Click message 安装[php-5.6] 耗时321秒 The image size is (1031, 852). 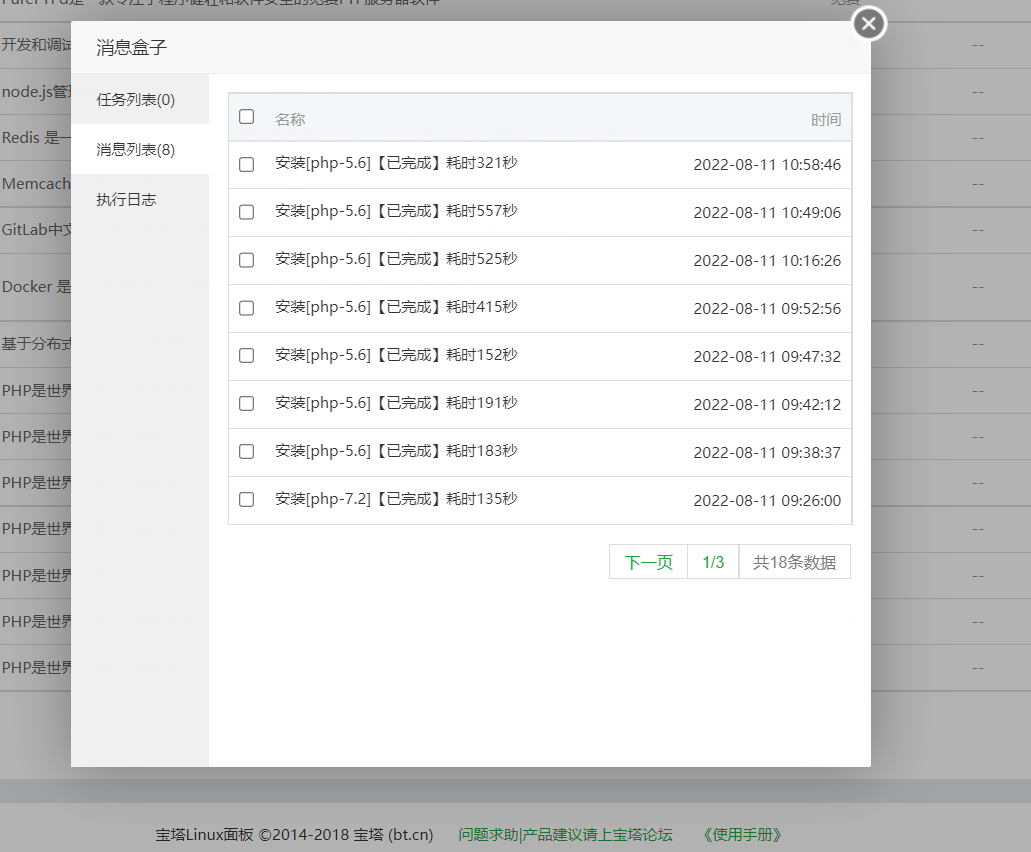point(396,163)
